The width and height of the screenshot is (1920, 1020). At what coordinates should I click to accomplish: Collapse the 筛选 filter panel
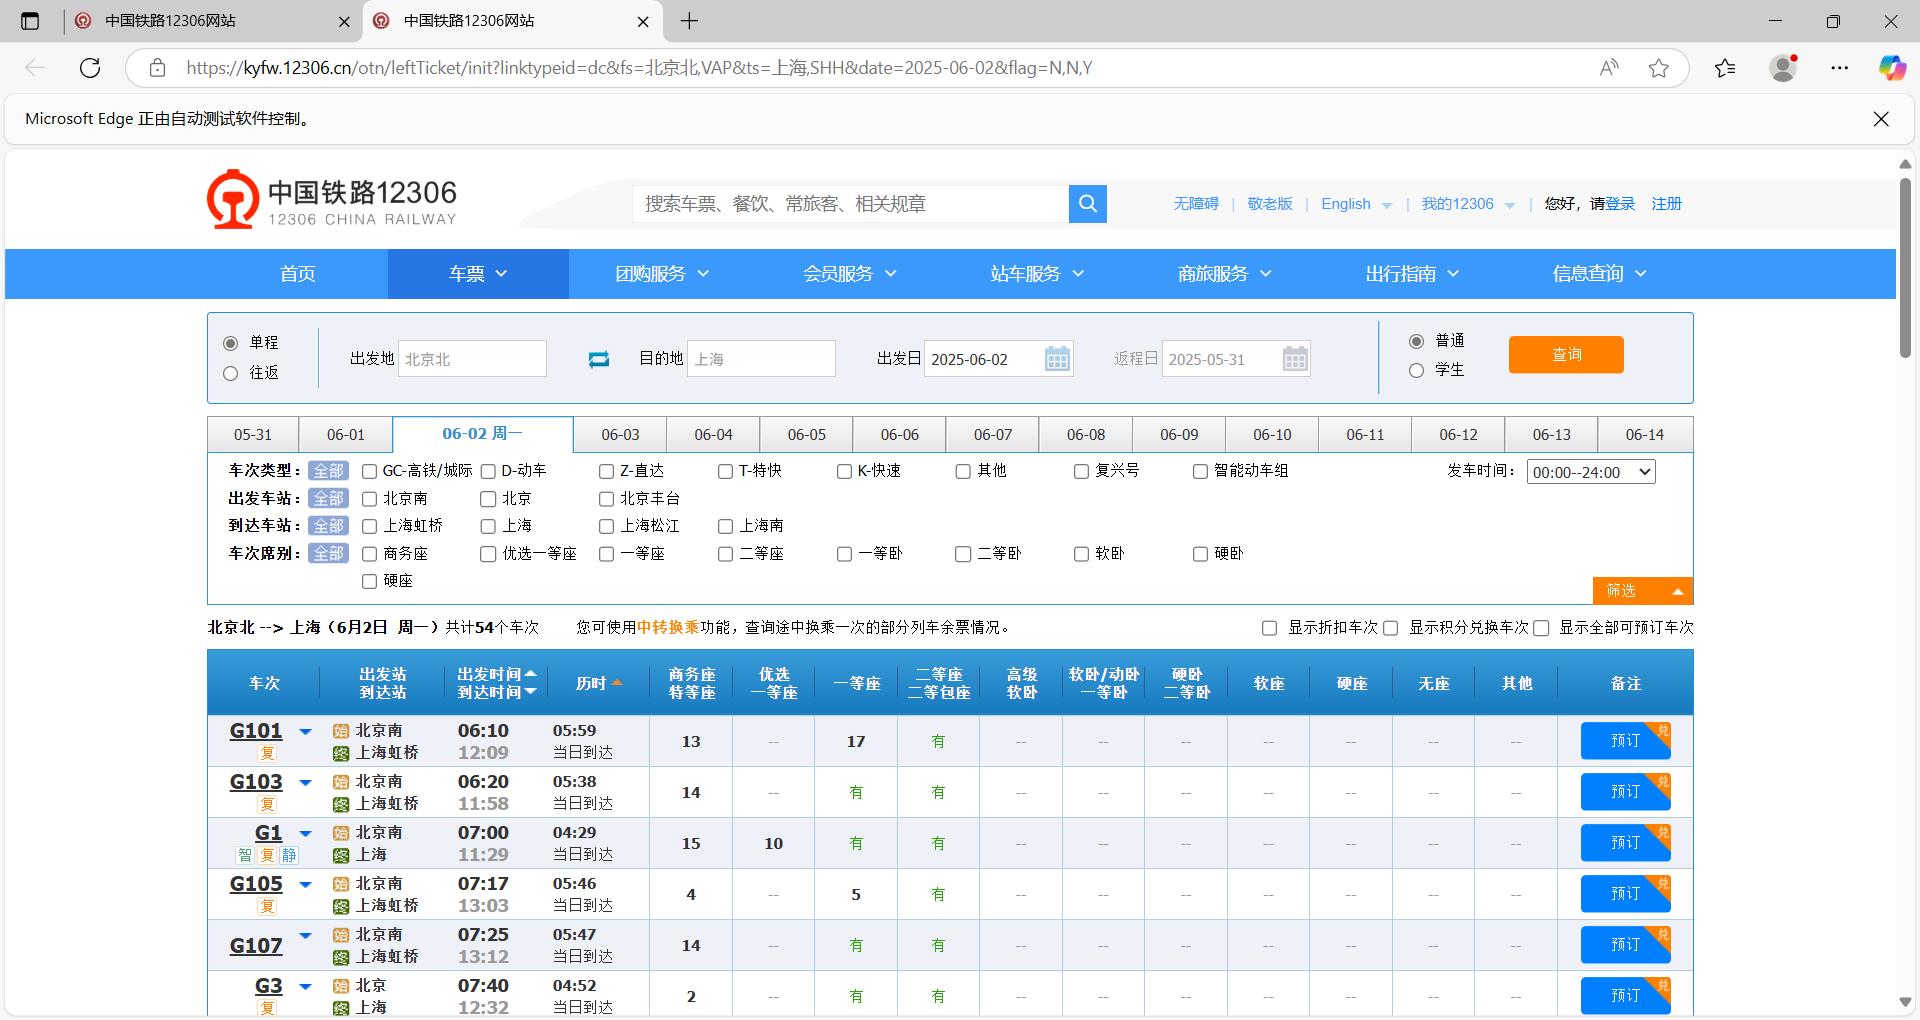click(x=1643, y=591)
